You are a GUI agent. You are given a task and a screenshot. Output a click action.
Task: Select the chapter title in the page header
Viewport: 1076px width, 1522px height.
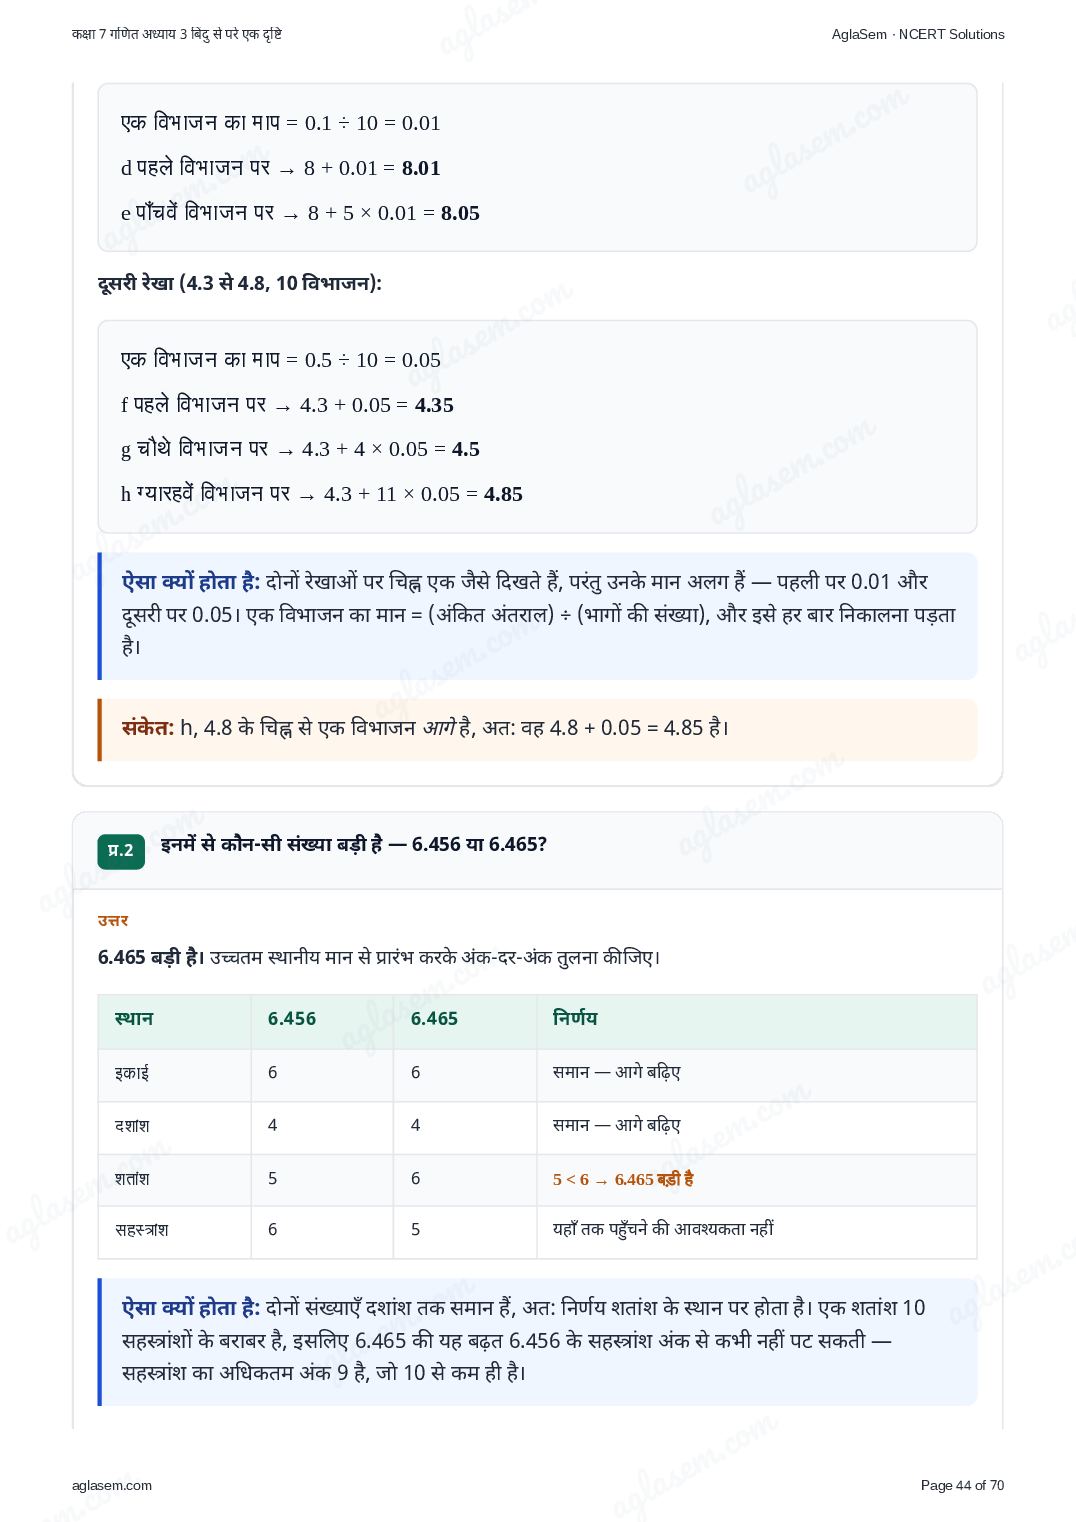[177, 34]
